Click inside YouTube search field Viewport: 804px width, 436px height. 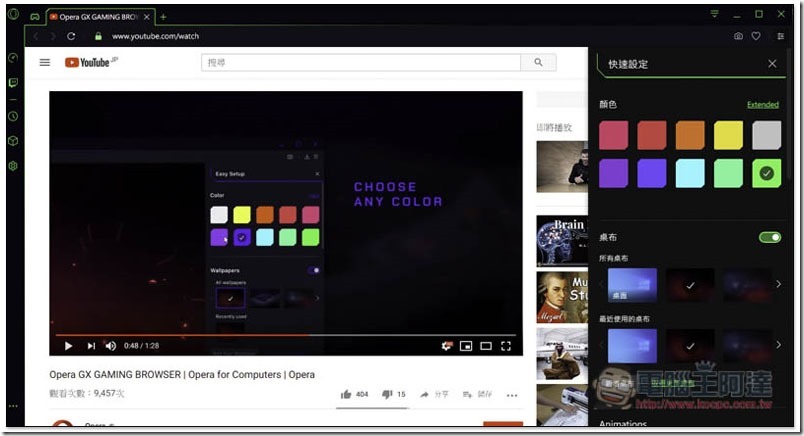pyautogui.click(x=361, y=63)
